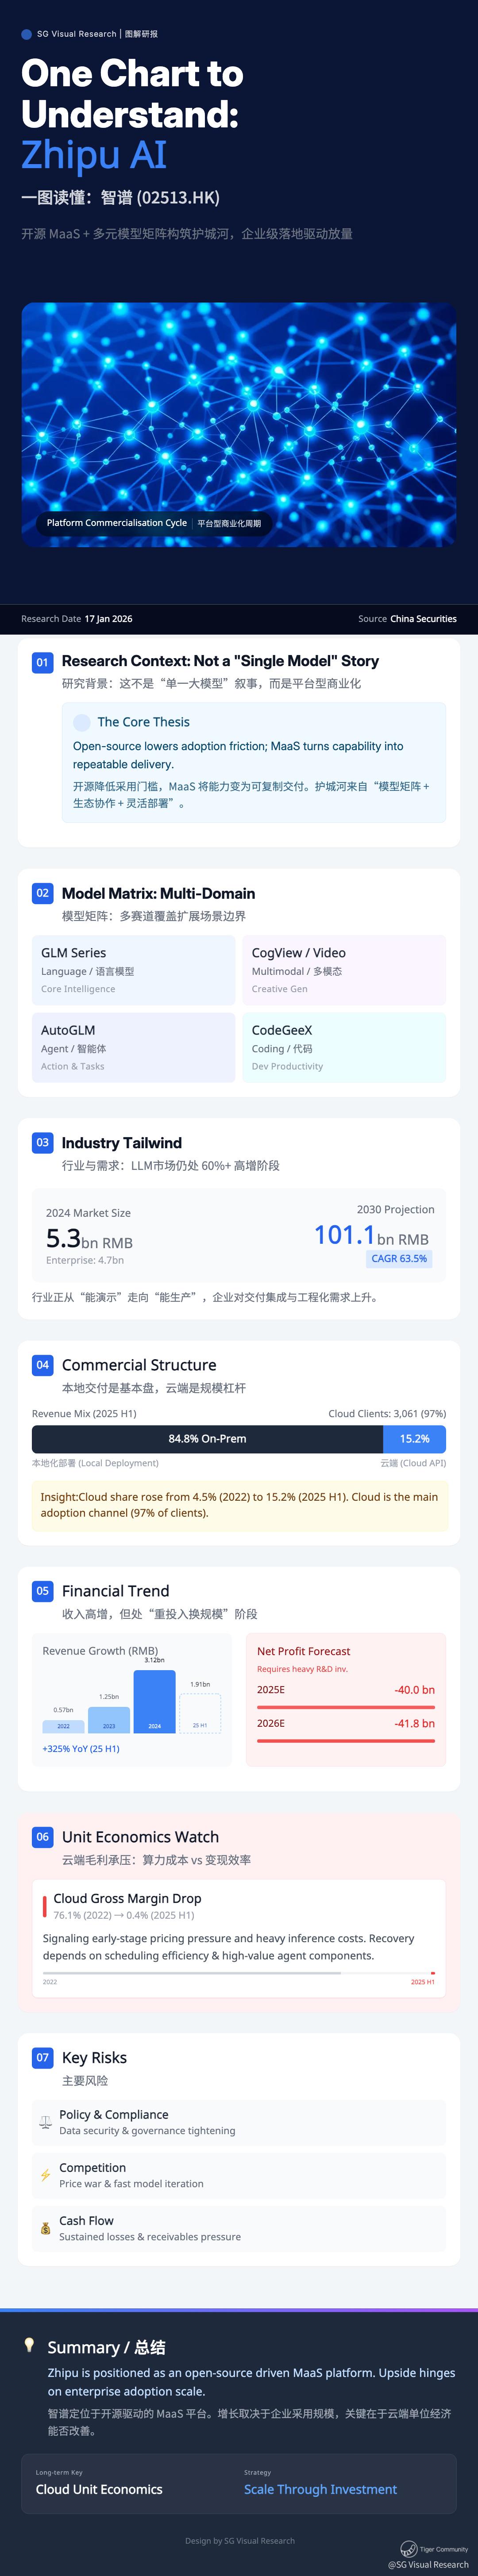Click the blue dot logo beside SG Visual Research
The height and width of the screenshot is (2576, 478).
click(26, 34)
